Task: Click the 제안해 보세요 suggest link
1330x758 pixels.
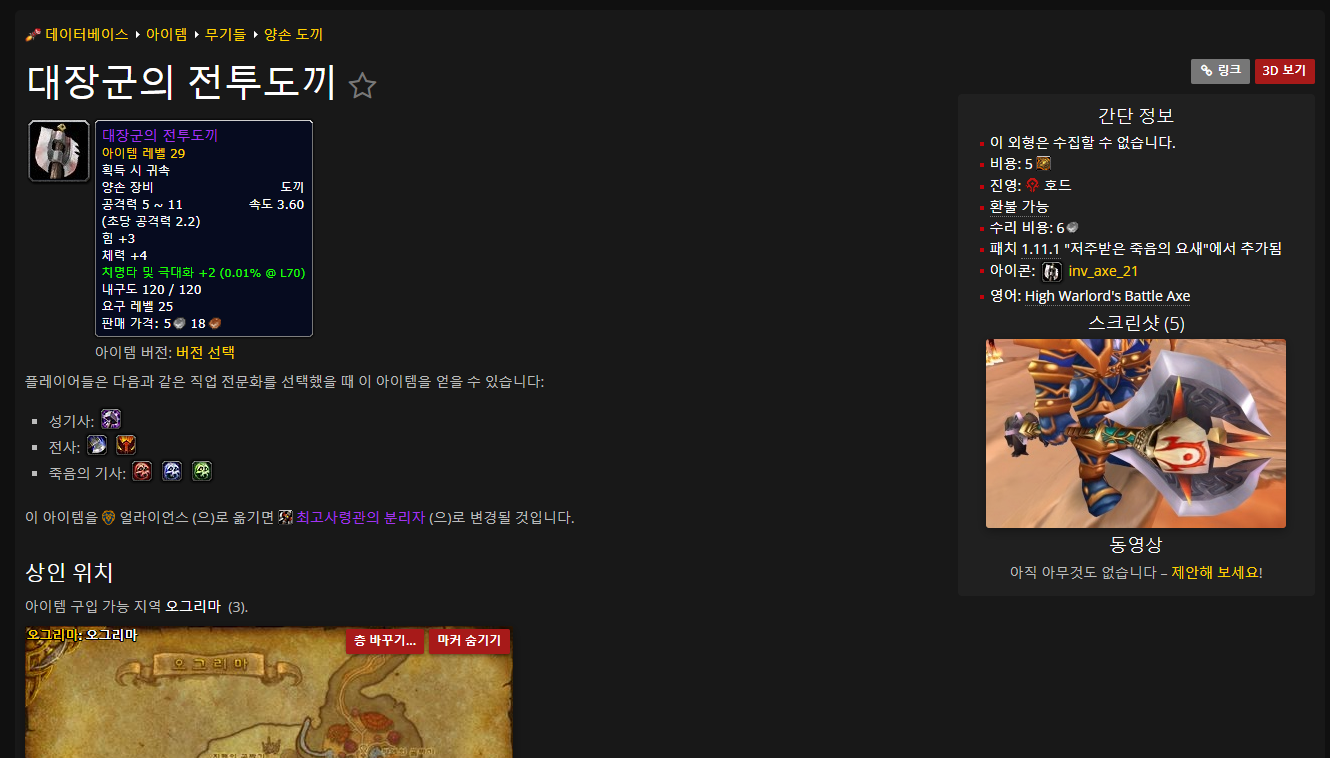Action: [1215, 572]
